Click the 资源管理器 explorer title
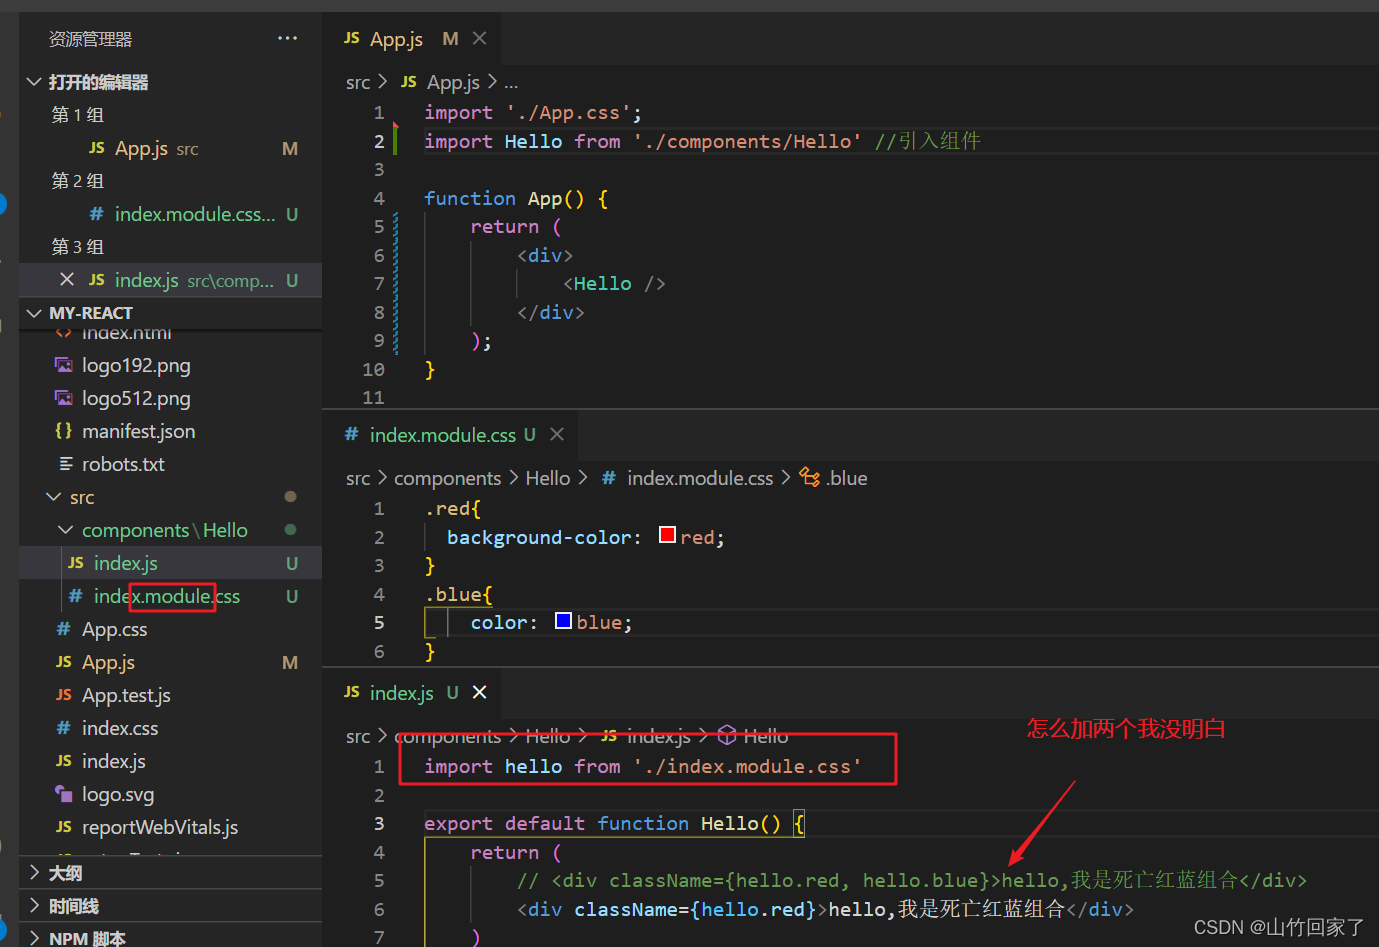This screenshot has width=1379, height=947. tap(91, 39)
